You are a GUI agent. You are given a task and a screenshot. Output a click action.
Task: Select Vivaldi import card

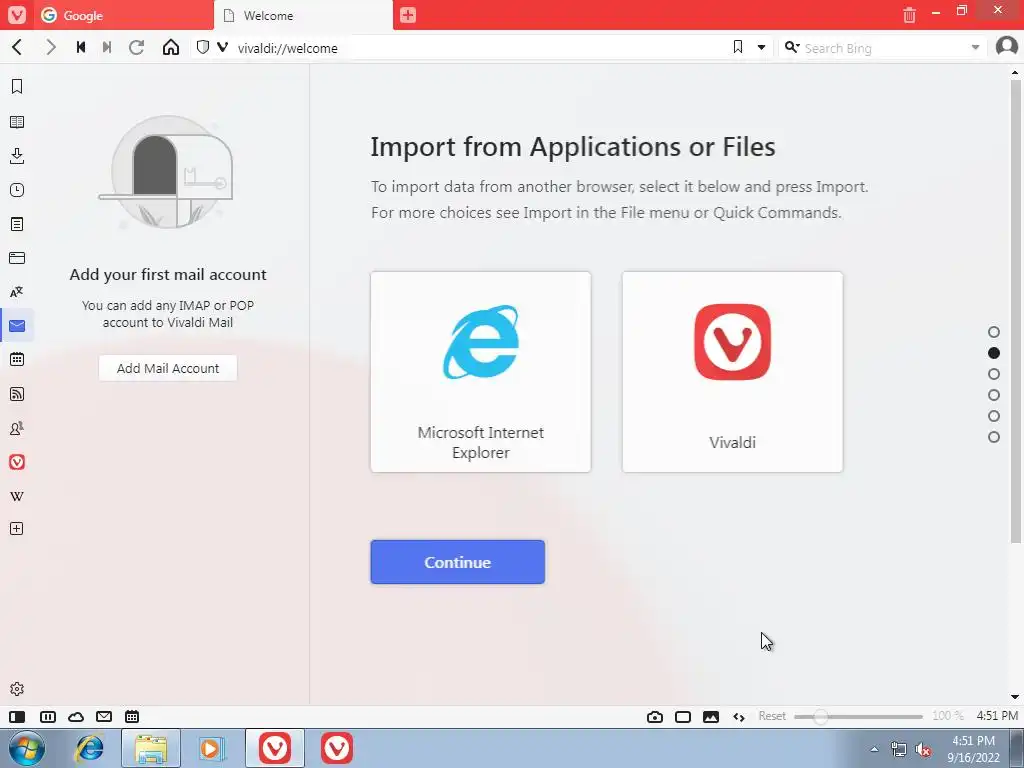tap(733, 372)
